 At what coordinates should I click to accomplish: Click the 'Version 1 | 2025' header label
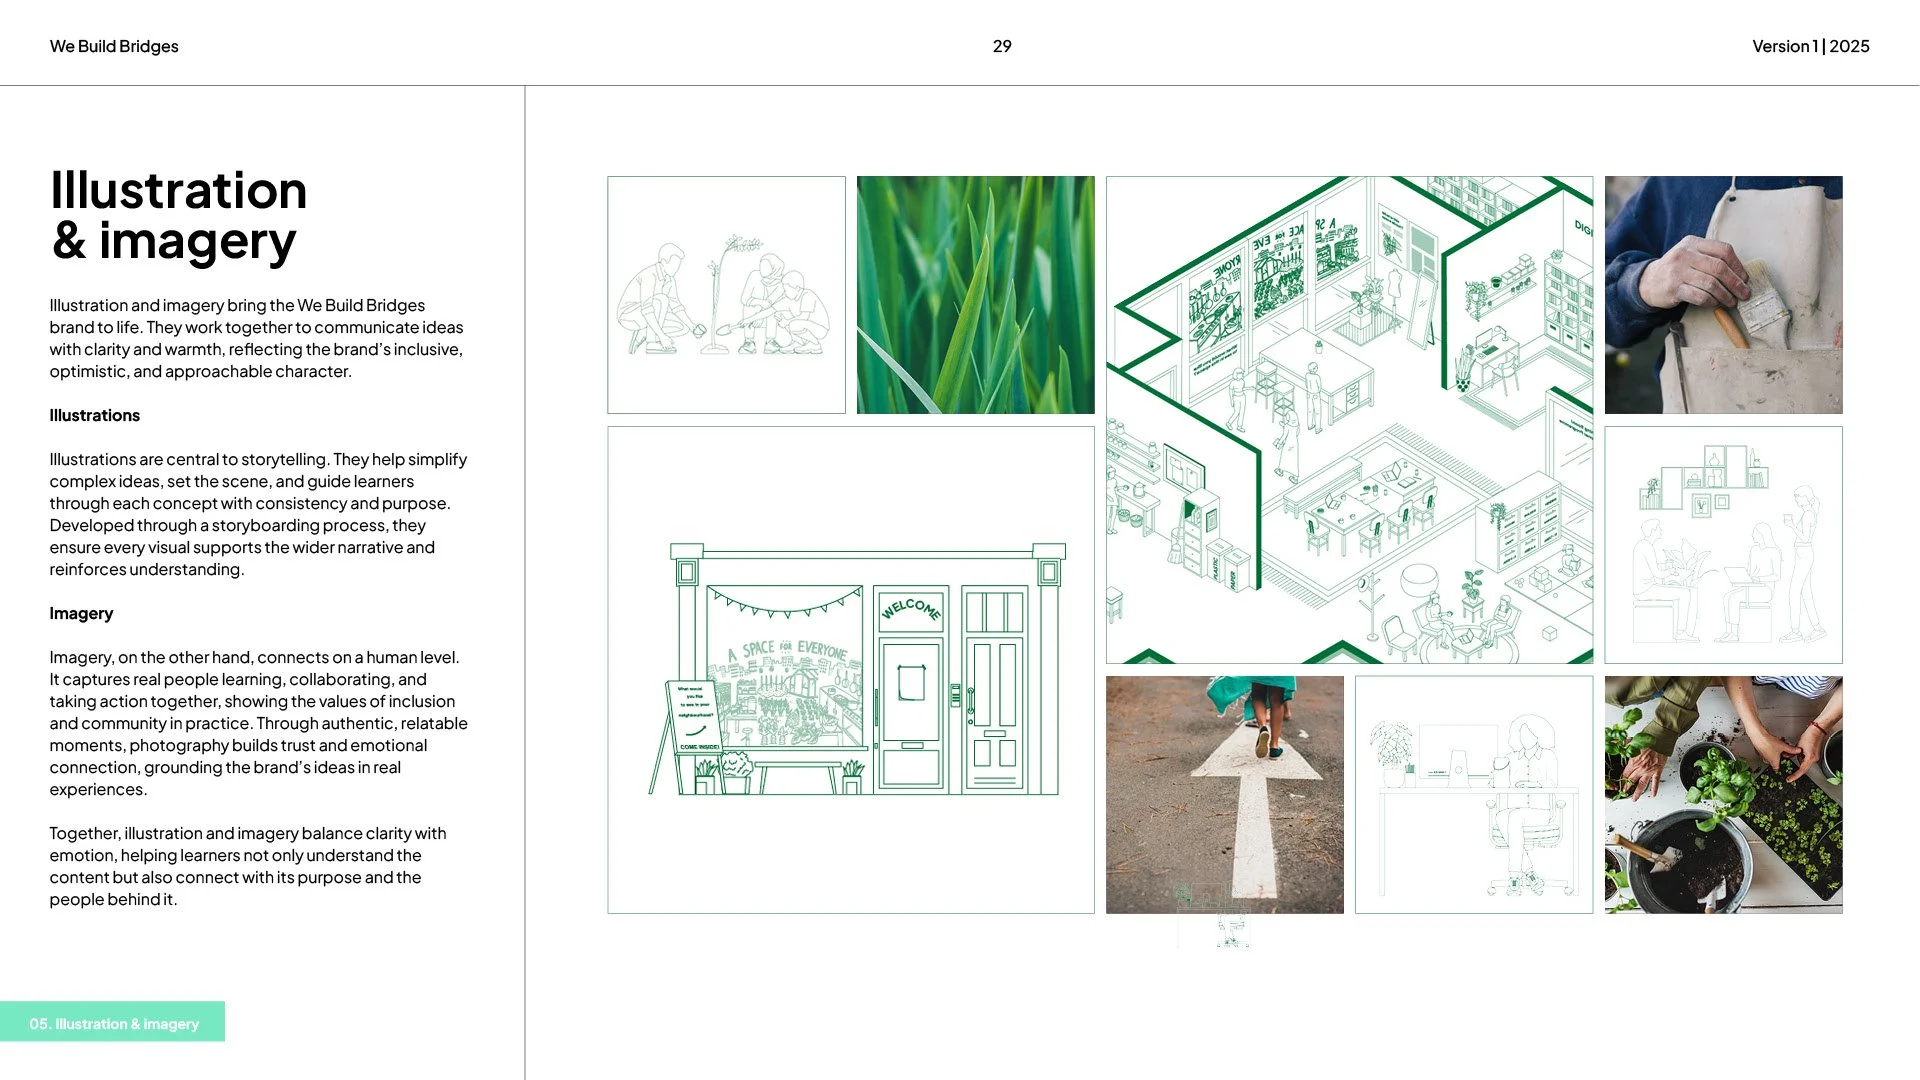click(1810, 46)
